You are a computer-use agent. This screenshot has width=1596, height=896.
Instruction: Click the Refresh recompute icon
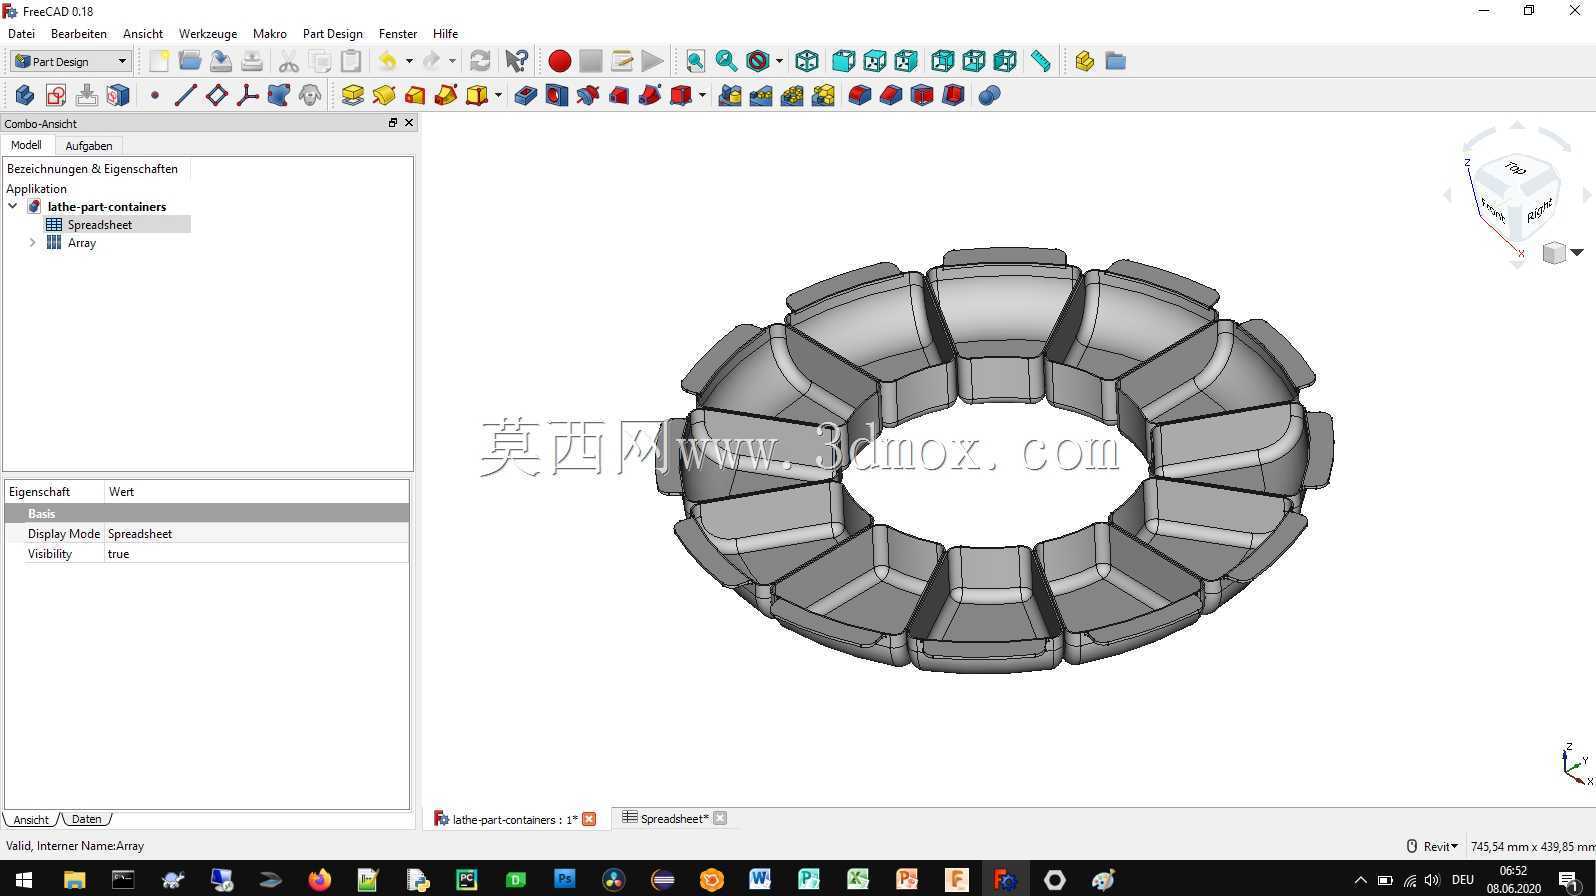(480, 61)
